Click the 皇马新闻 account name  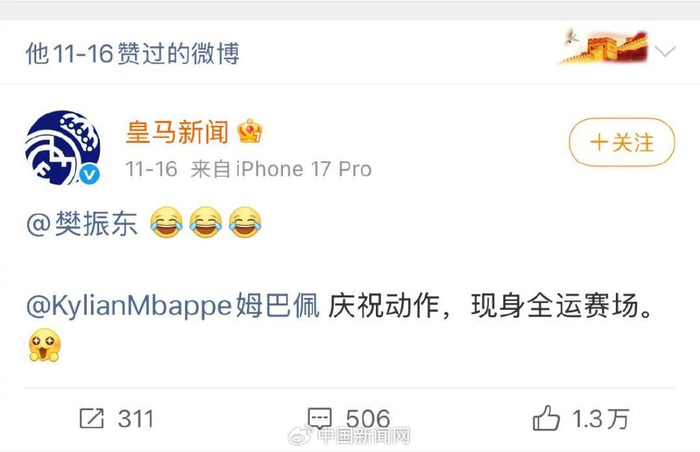177,132
